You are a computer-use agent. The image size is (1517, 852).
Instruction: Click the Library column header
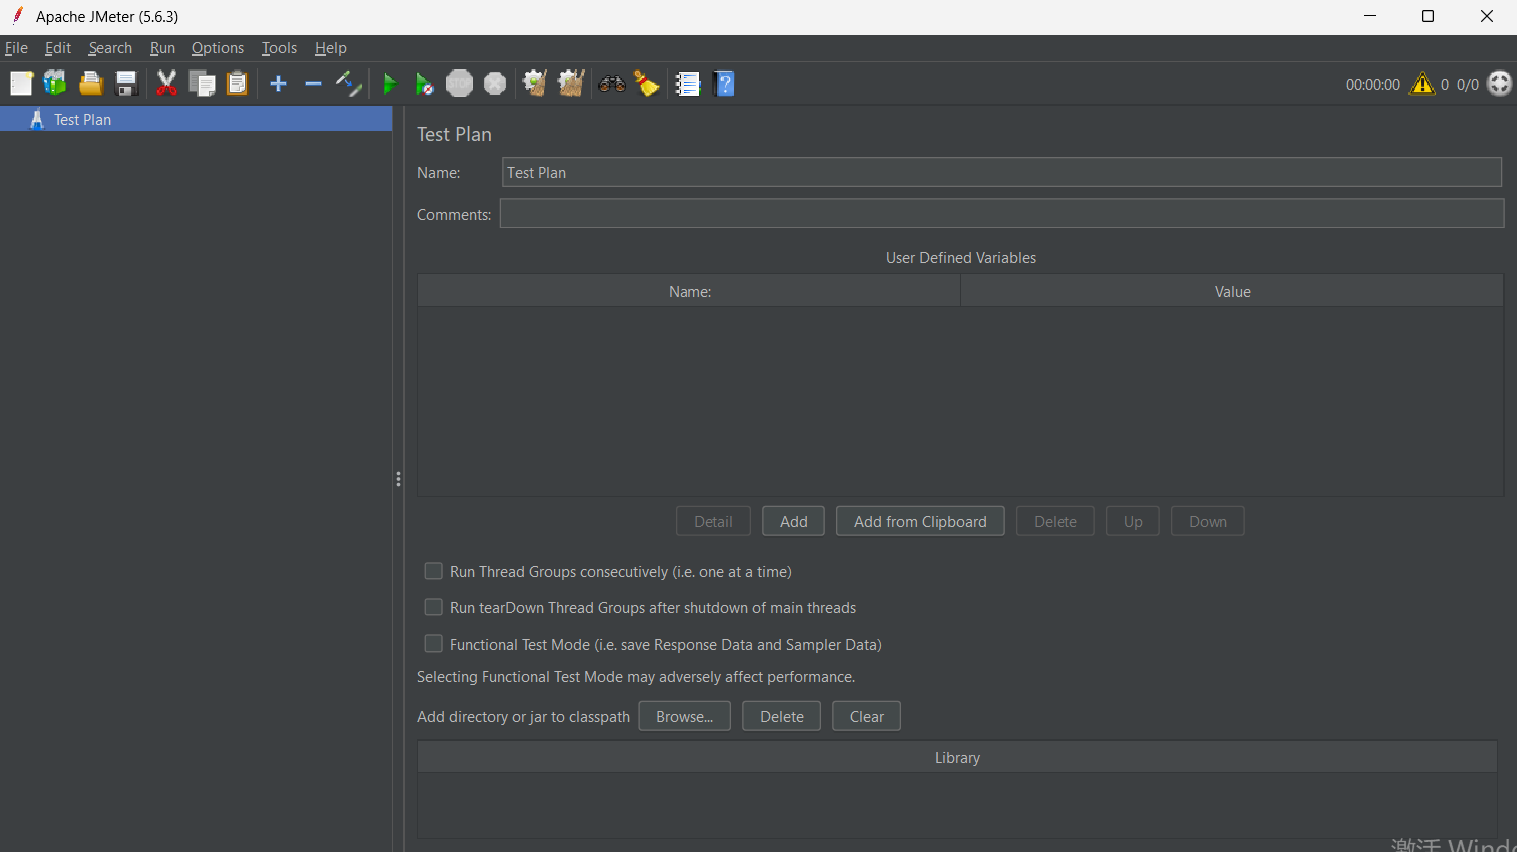point(957,757)
